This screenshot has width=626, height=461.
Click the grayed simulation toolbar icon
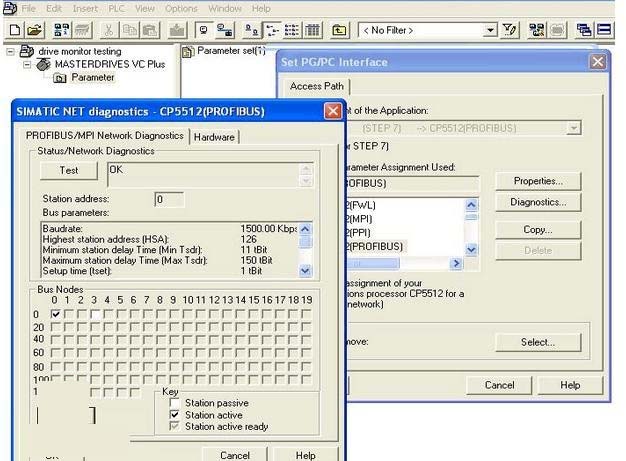(558, 30)
